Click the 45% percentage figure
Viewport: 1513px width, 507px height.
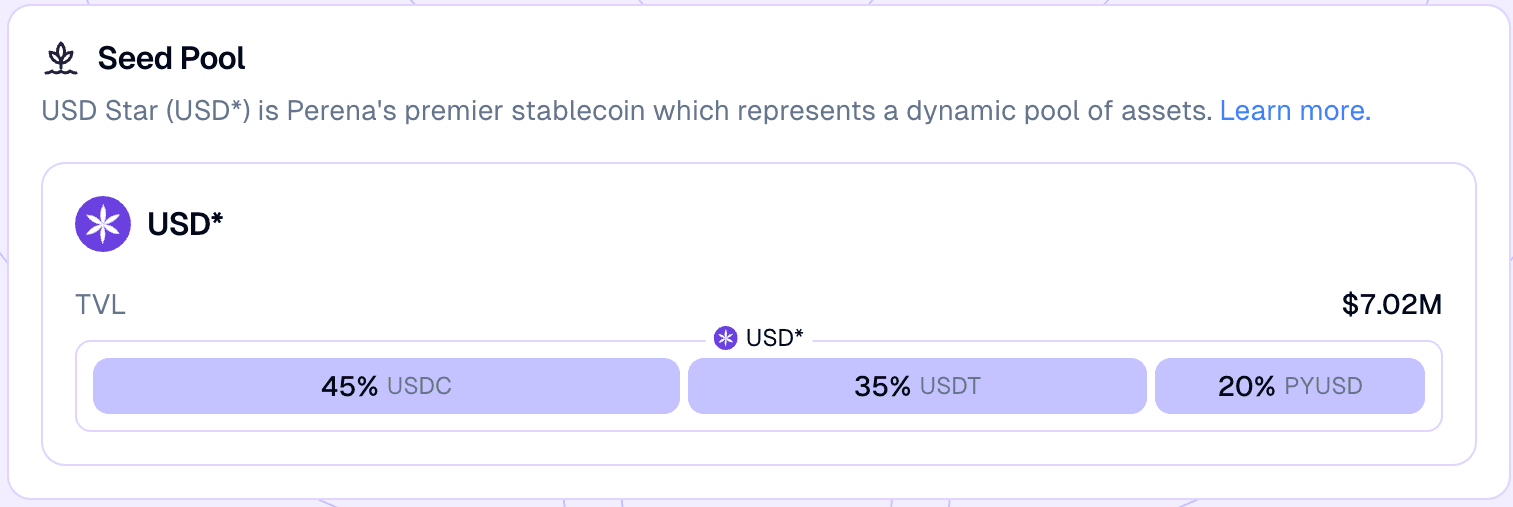click(x=349, y=386)
